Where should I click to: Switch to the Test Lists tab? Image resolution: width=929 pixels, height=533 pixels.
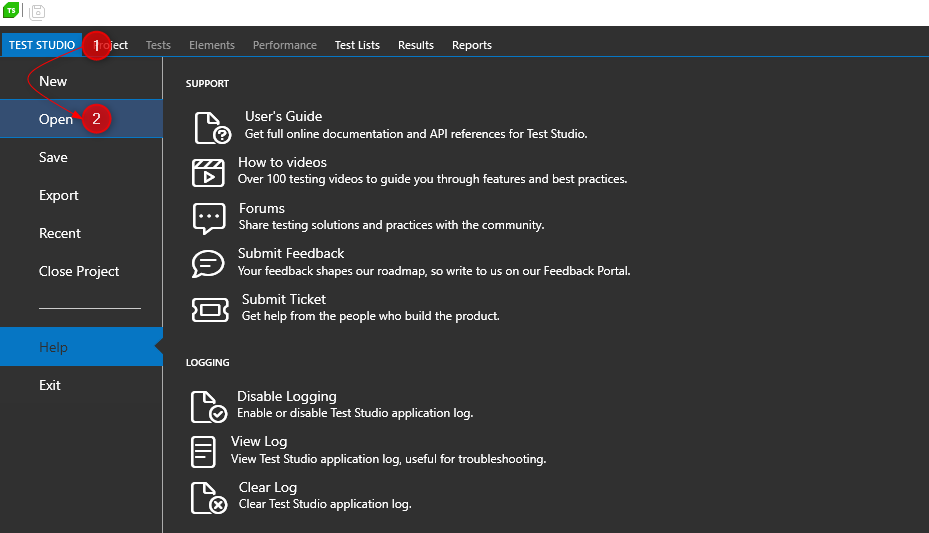pos(357,45)
